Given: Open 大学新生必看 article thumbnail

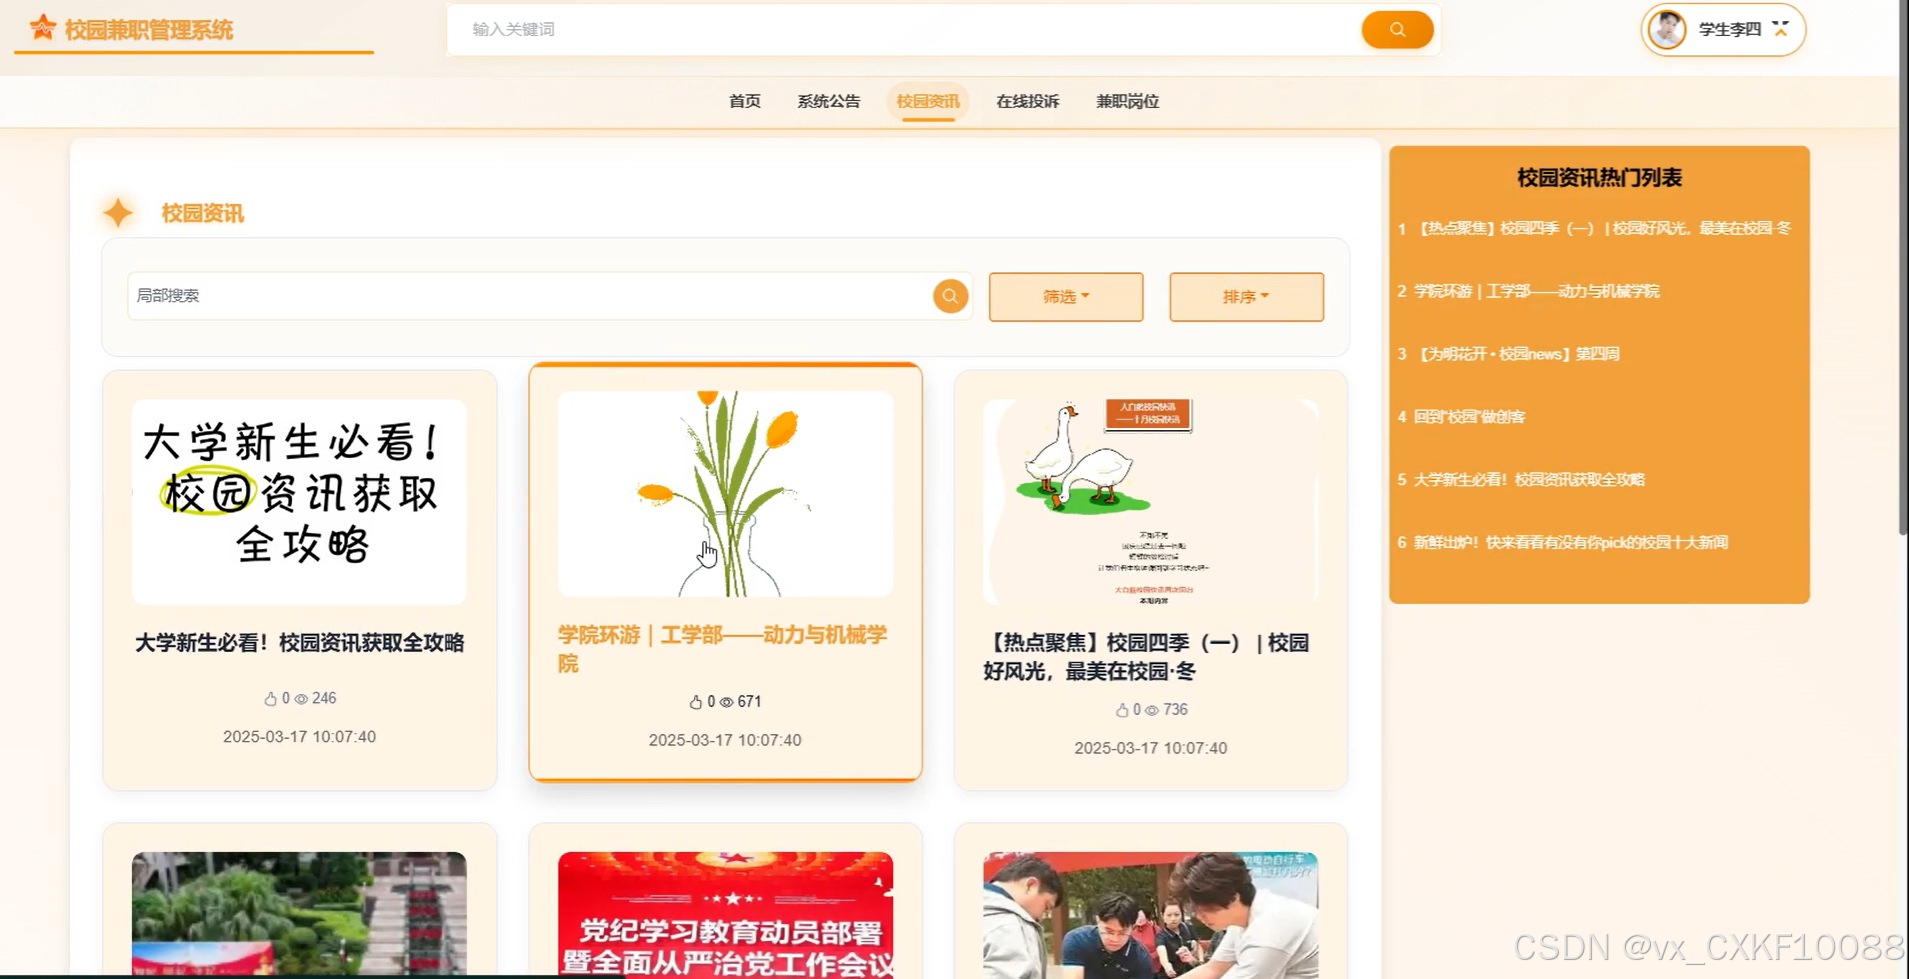Looking at the screenshot, I should [x=299, y=502].
